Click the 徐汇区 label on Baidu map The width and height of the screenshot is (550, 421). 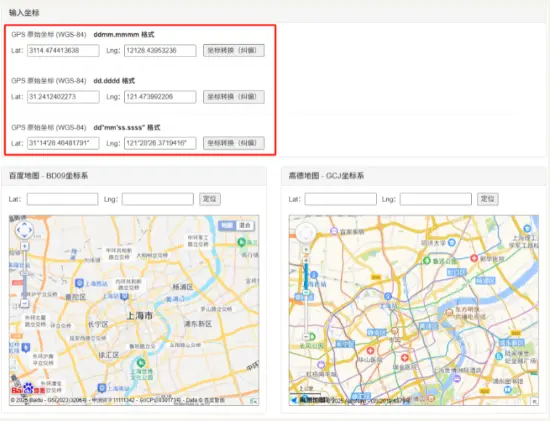click(x=108, y=355)
